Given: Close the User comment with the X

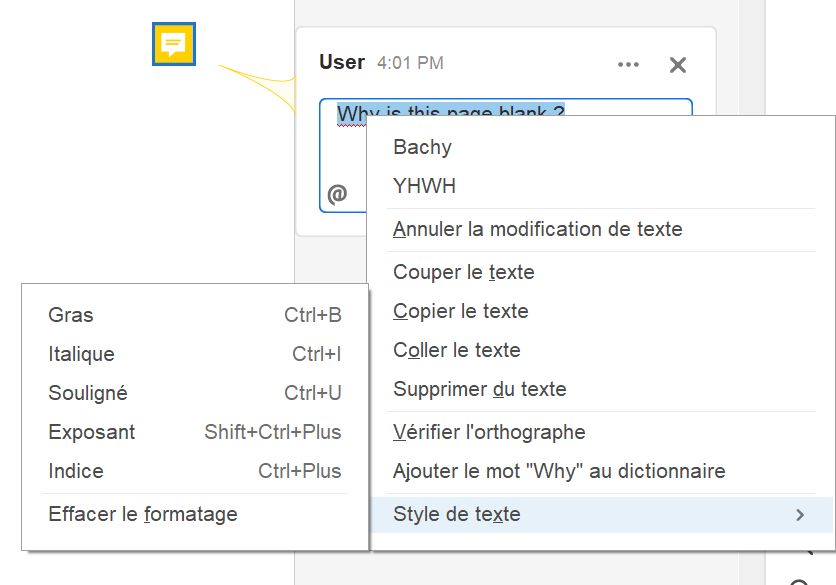Looking at the screenshot, I should click(x=677, y=64).
